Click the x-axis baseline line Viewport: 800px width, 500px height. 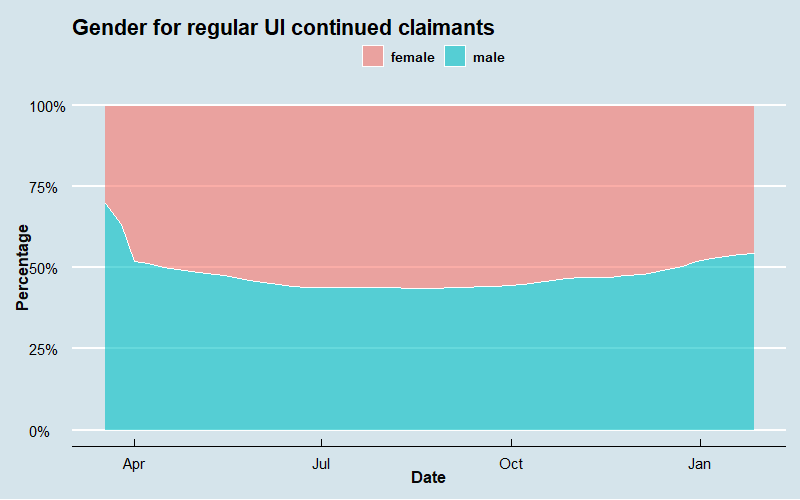tap(428, 447)
